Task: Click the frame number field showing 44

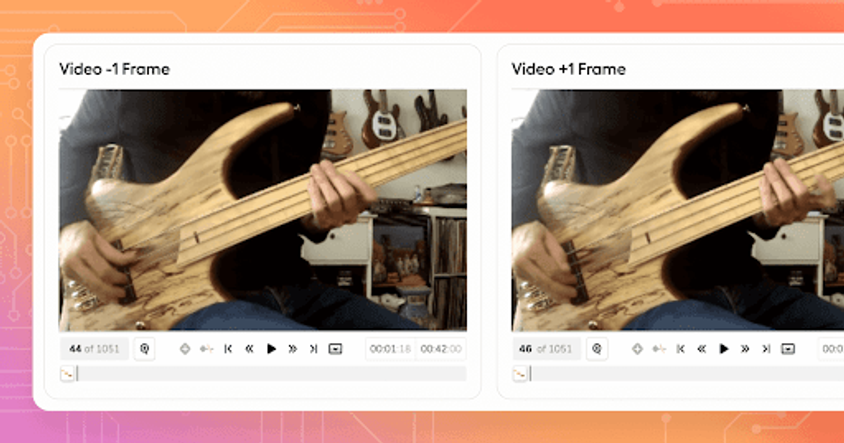Action: (x=94, y=349)
